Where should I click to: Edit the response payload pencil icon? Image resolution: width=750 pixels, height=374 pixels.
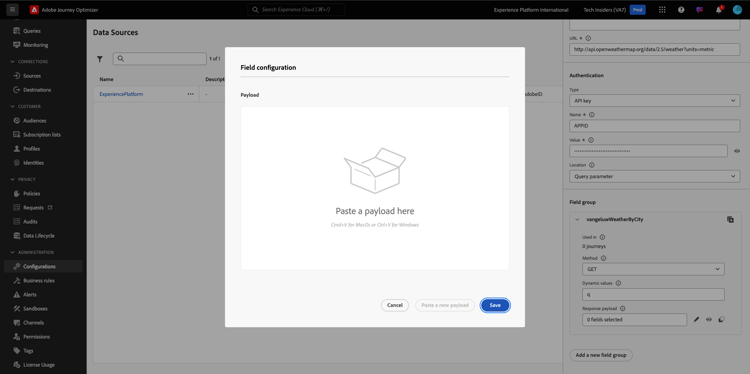[696, 319]
